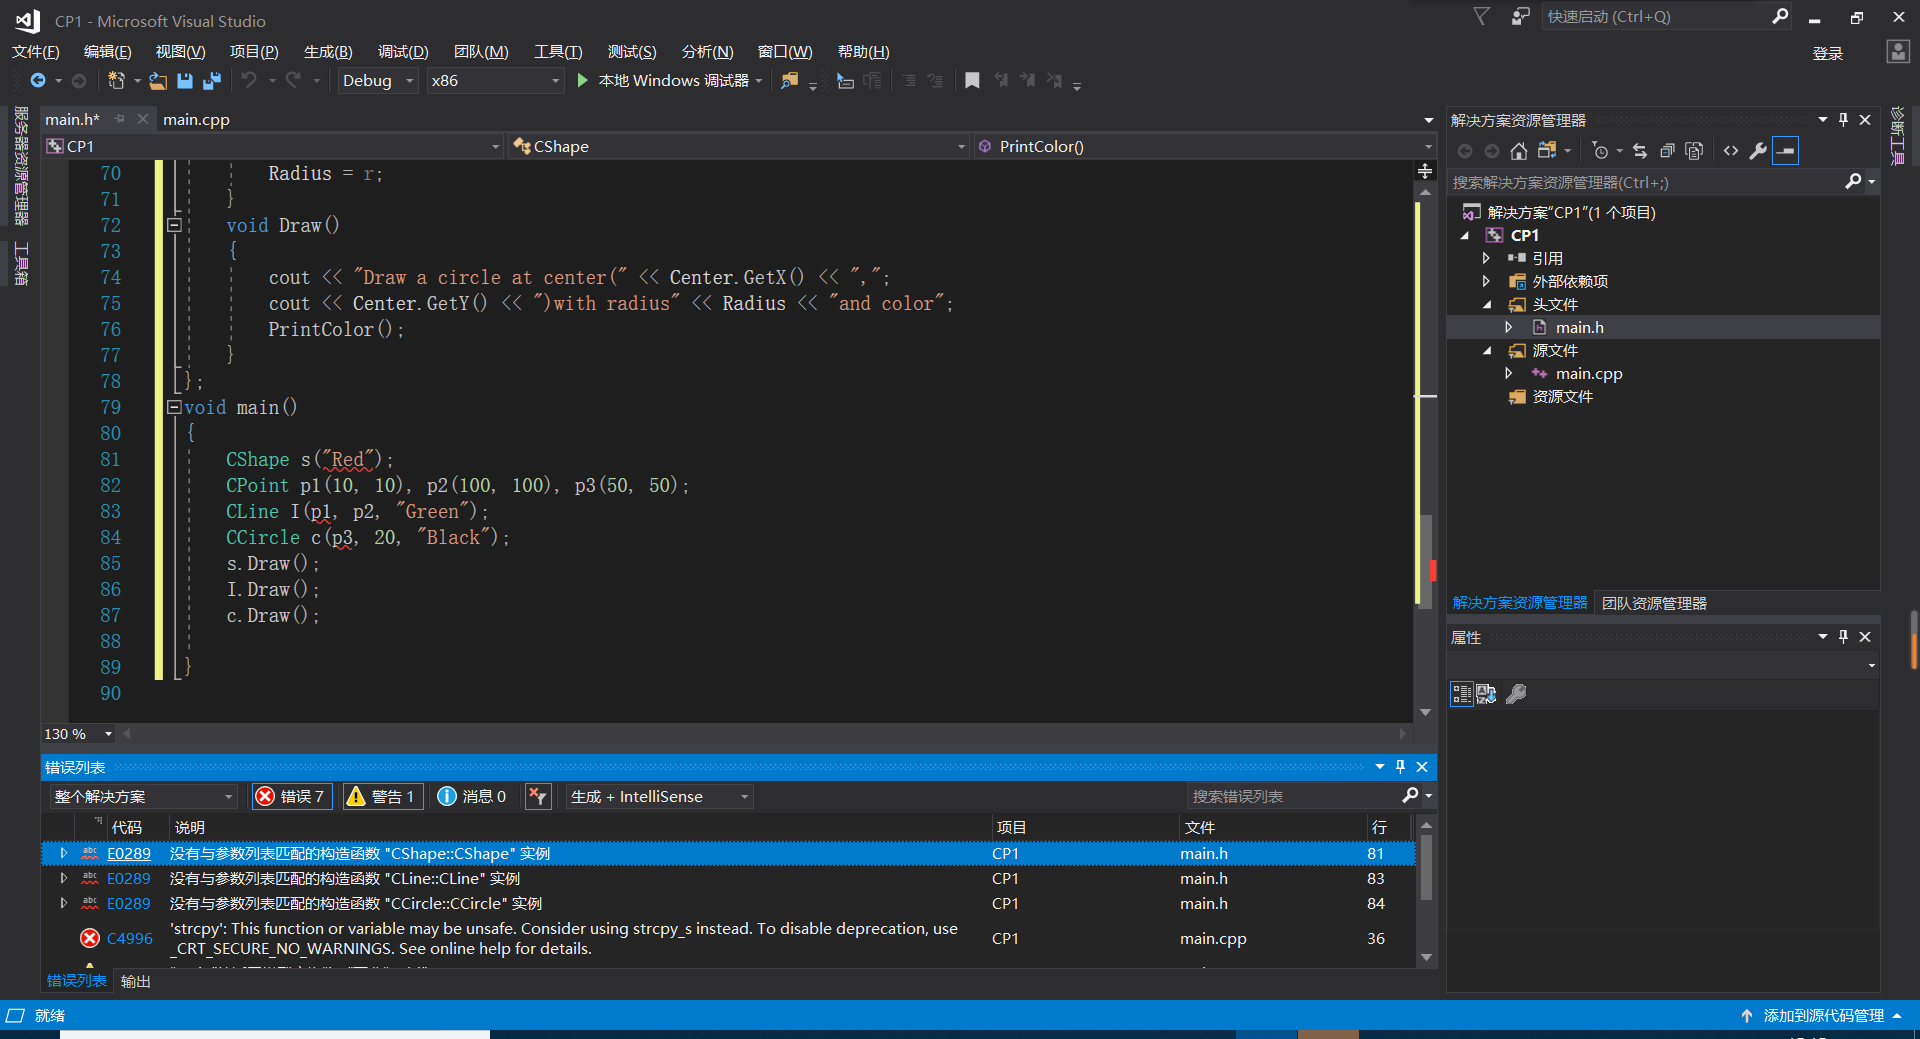1920x1039 pixels.
Task: Open the Debug configuration dropdown
Action: pyautogui.click(x=379, y=81)
